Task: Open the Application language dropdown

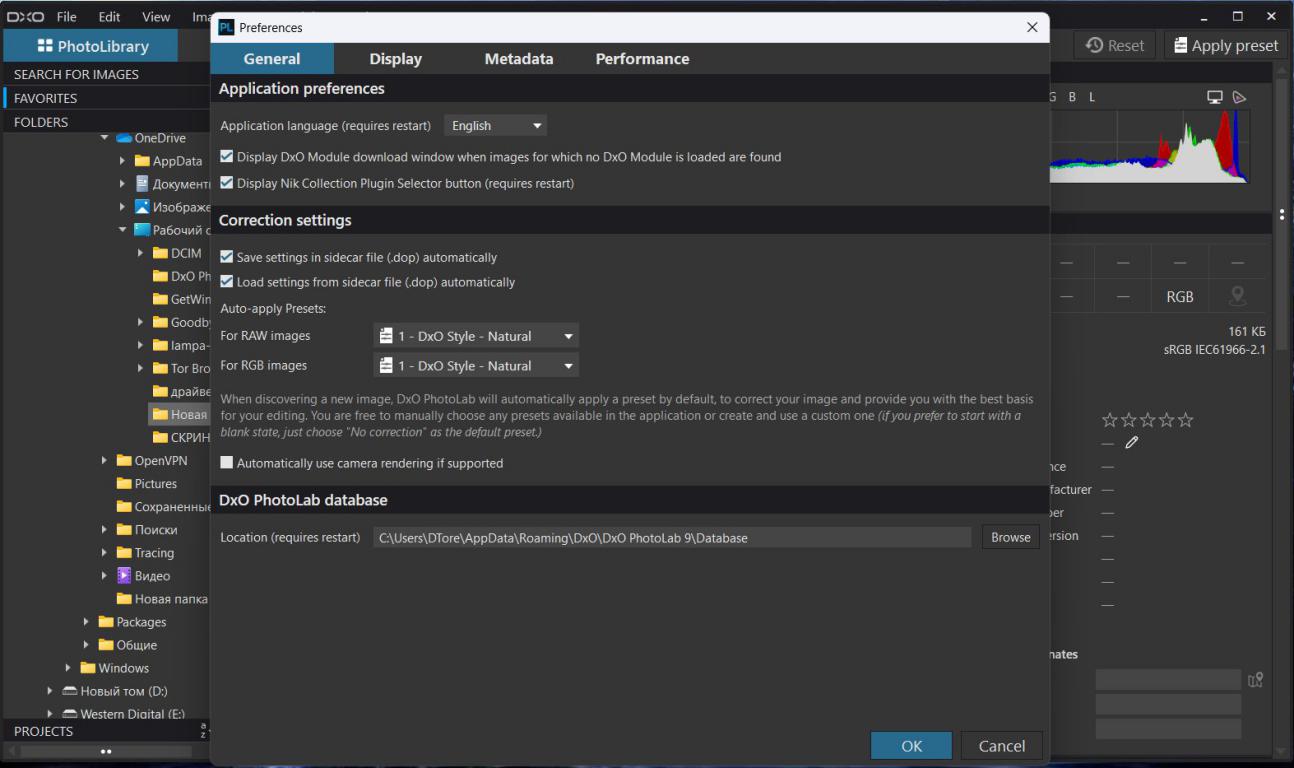Action: [x=495, y=126]
